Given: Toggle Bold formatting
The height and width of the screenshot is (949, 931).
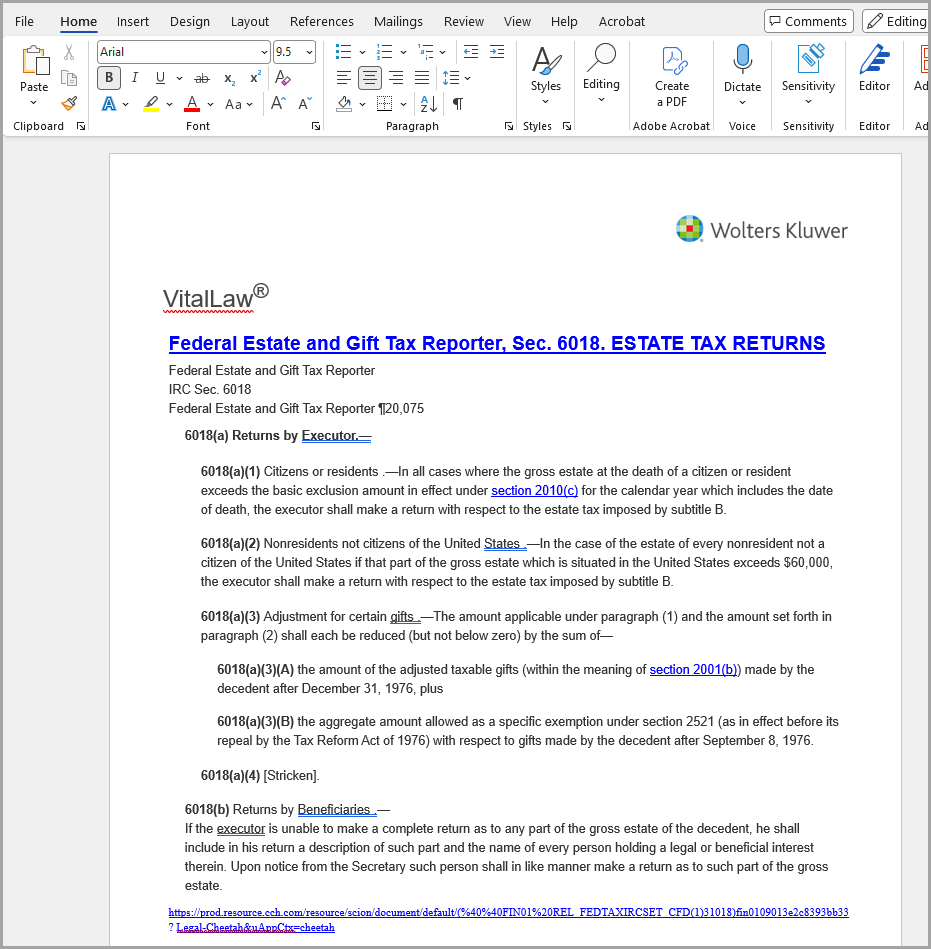Looking at the screenshot, I should coord(109,77).
